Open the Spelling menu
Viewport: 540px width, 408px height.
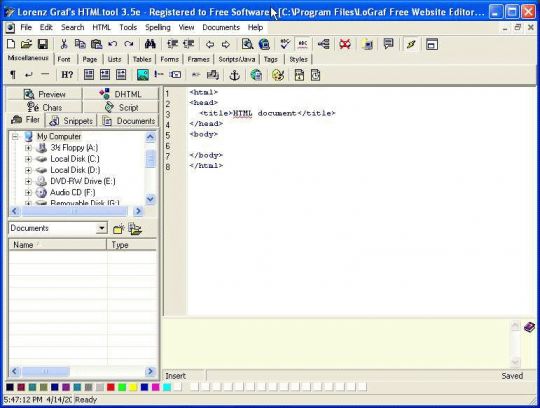[158, 27]
